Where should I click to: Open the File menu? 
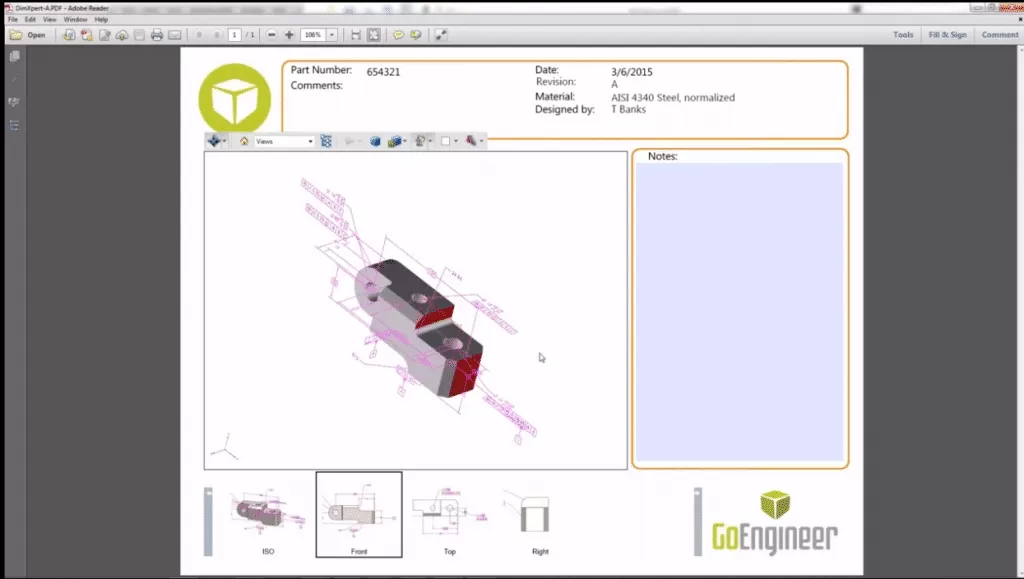click(x=13, y=20)
